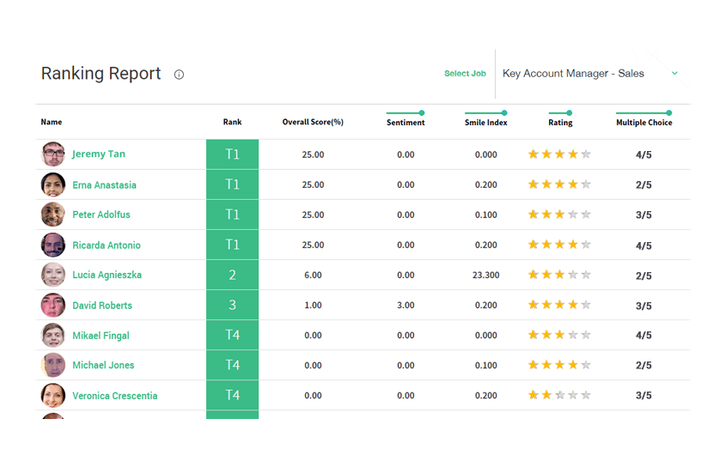The image size is (726, 473).
Task: Click Jeremy Tan's profile avatar
Action: point(53,154)
